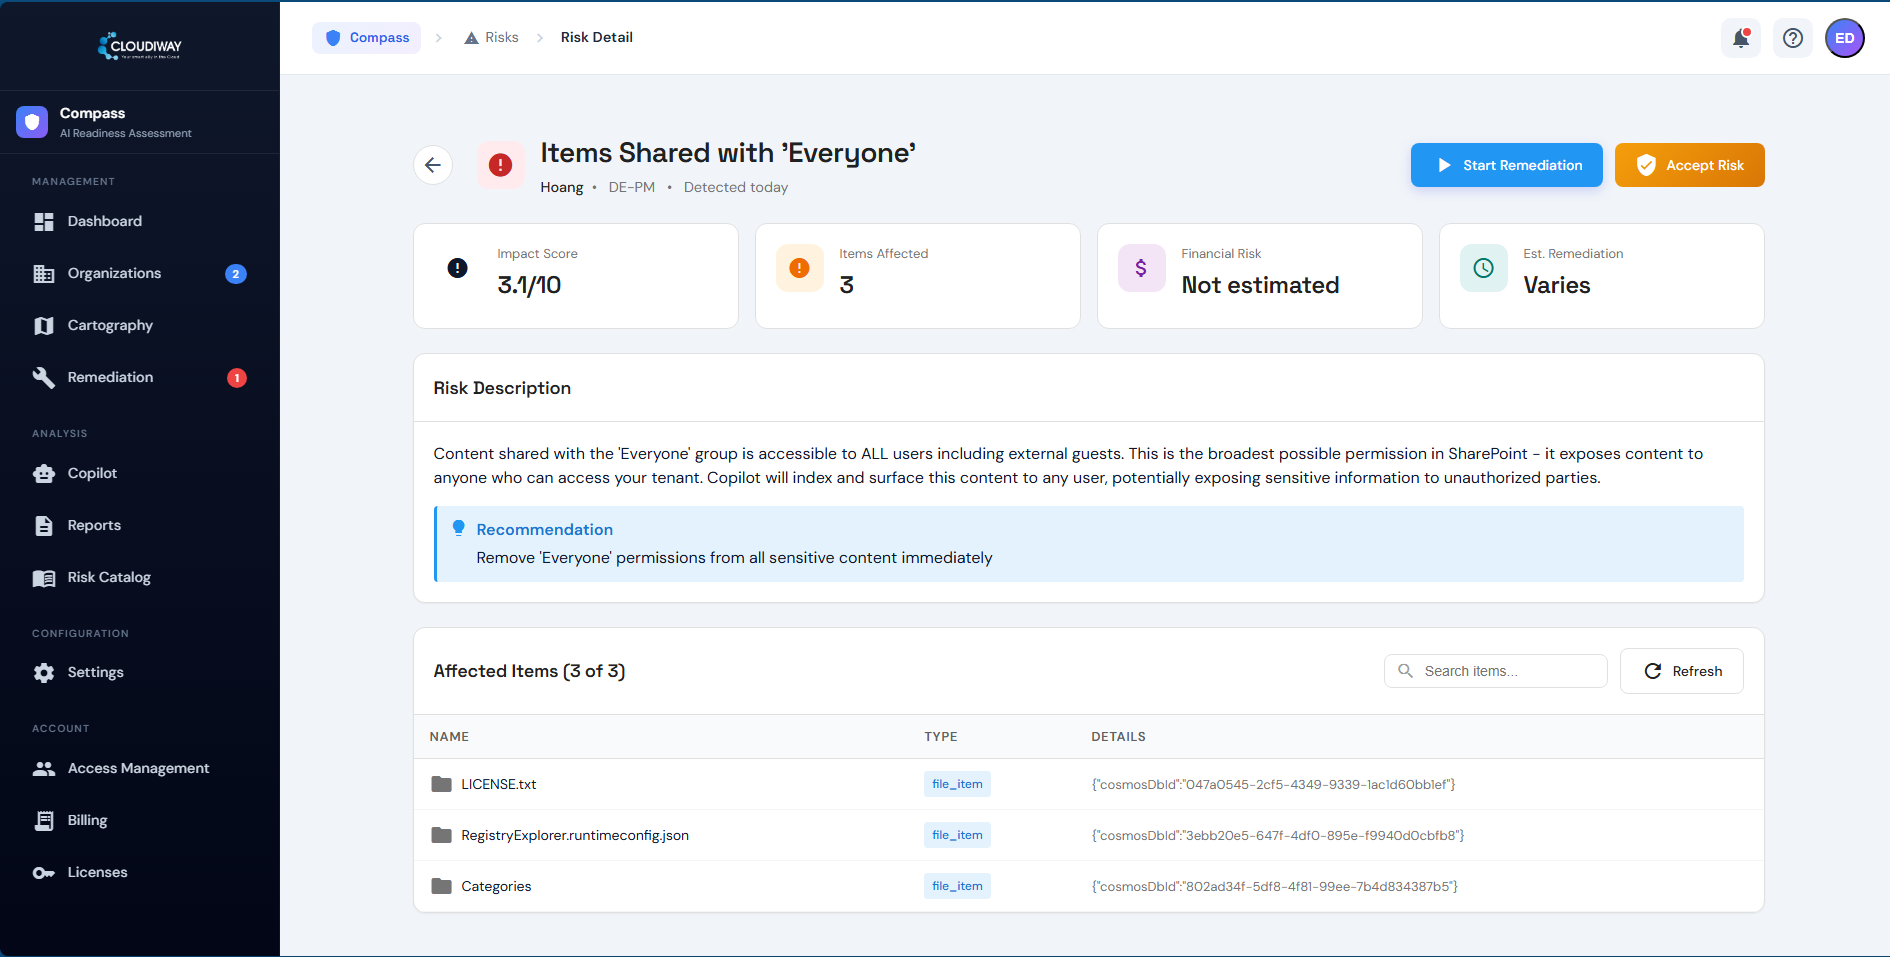Navigate to Remediation in the sidebar
Screen dimensions: 1890x957
click(140, 378)
